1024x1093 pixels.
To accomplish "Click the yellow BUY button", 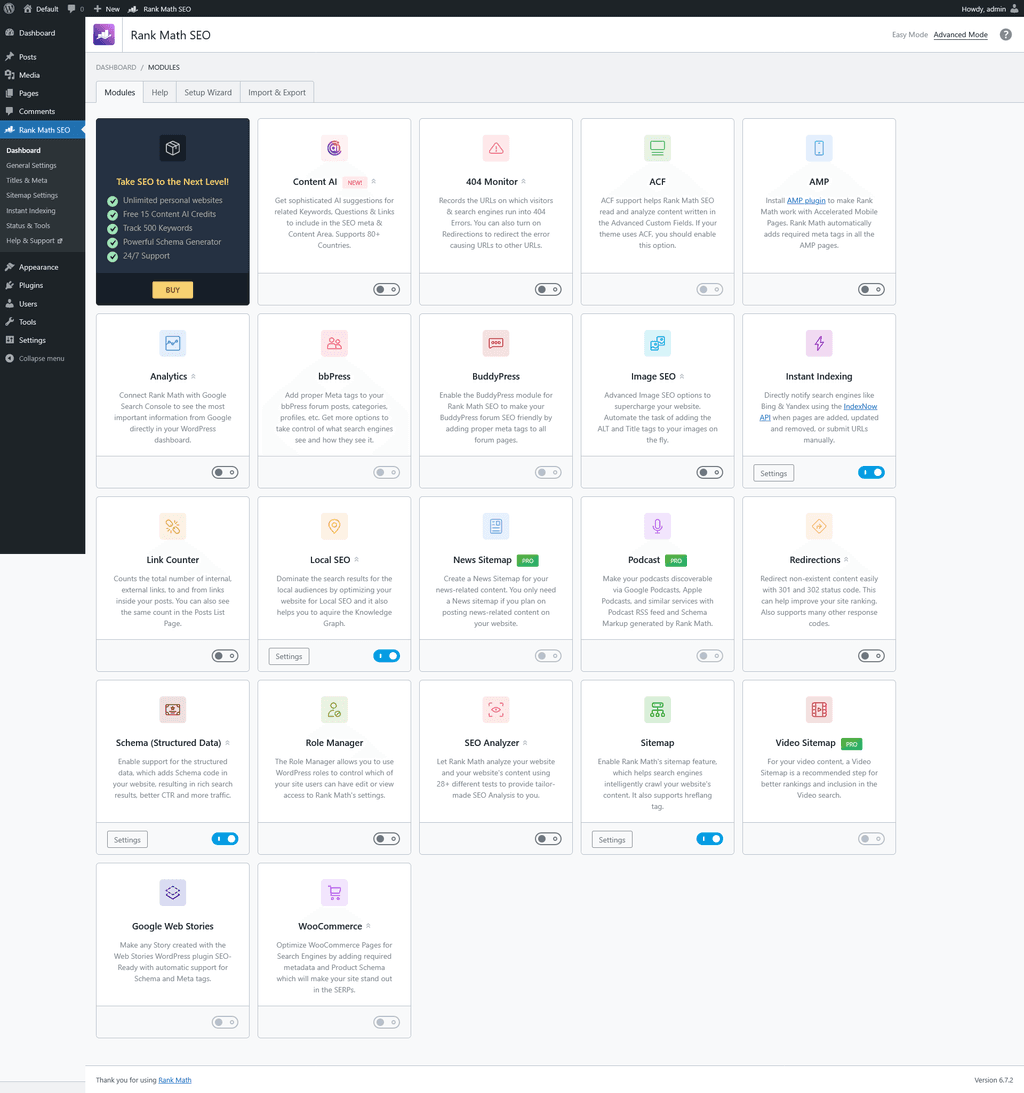I will (x=173, y=290).
